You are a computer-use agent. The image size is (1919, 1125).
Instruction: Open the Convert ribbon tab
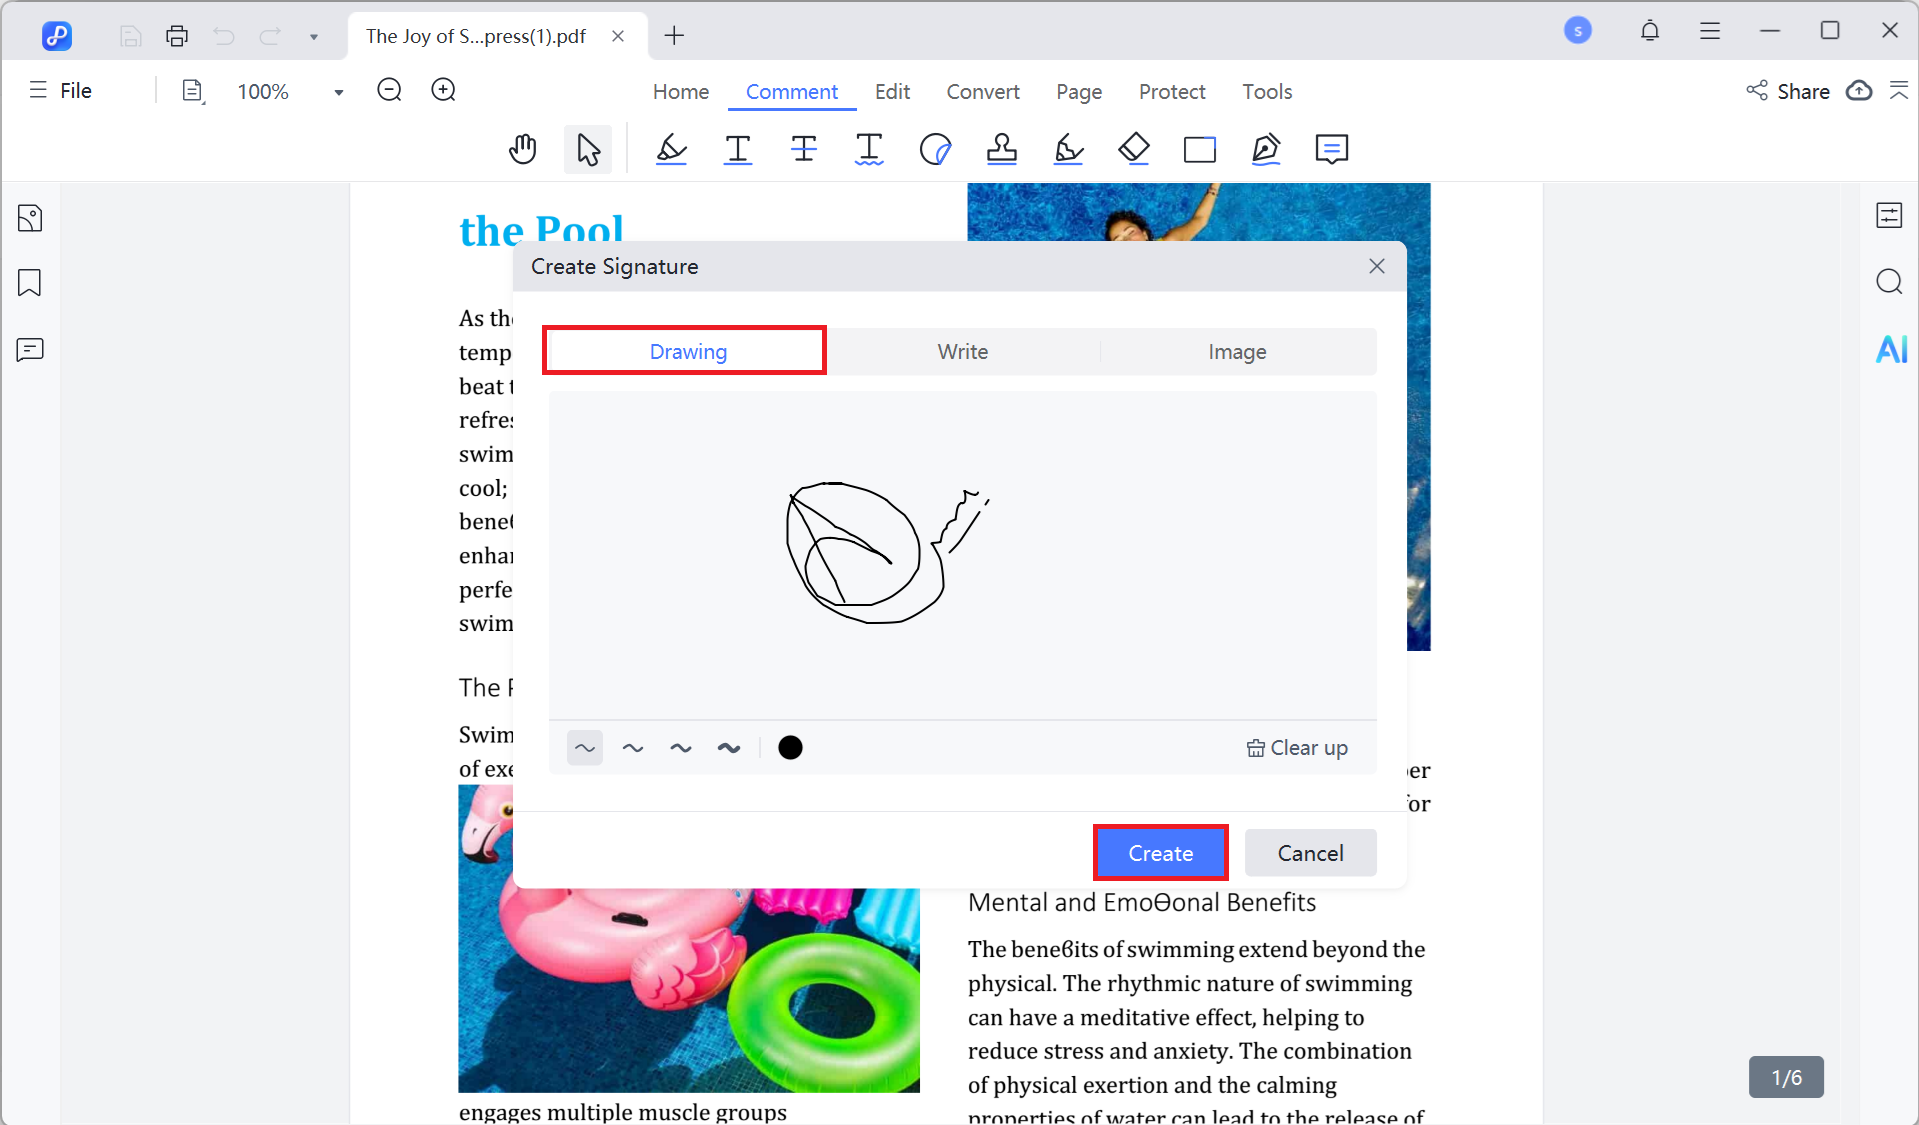982,91
